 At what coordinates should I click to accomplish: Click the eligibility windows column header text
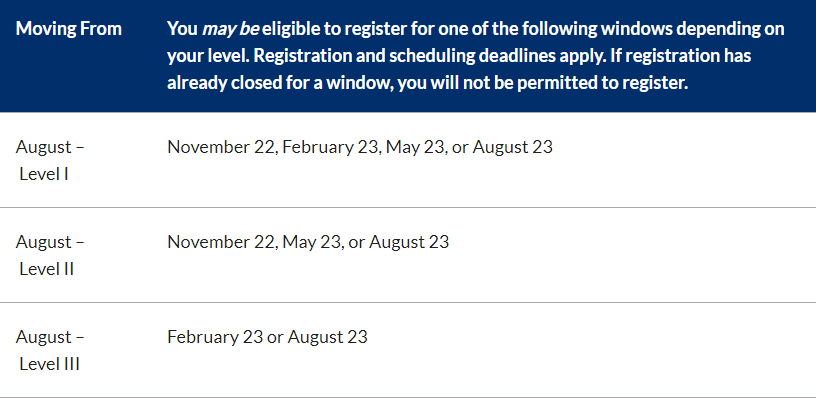point(476,56)
